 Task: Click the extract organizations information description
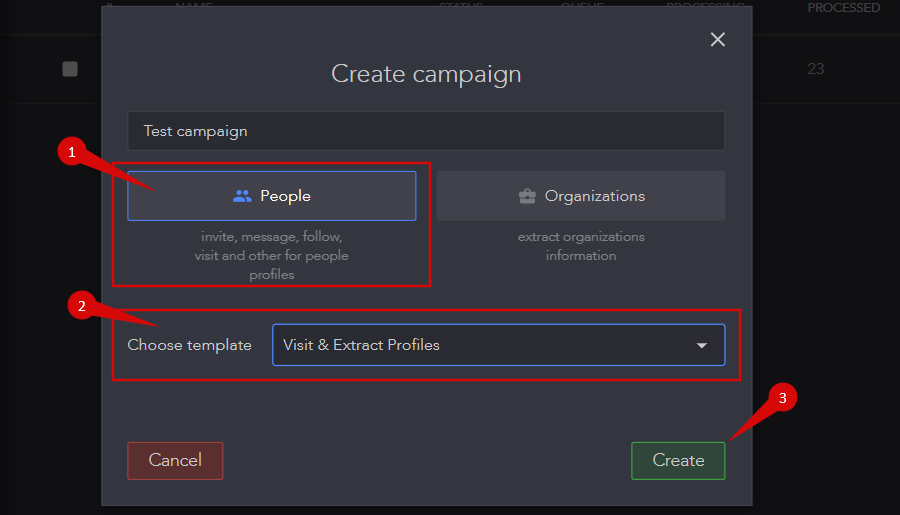(581, 246)
